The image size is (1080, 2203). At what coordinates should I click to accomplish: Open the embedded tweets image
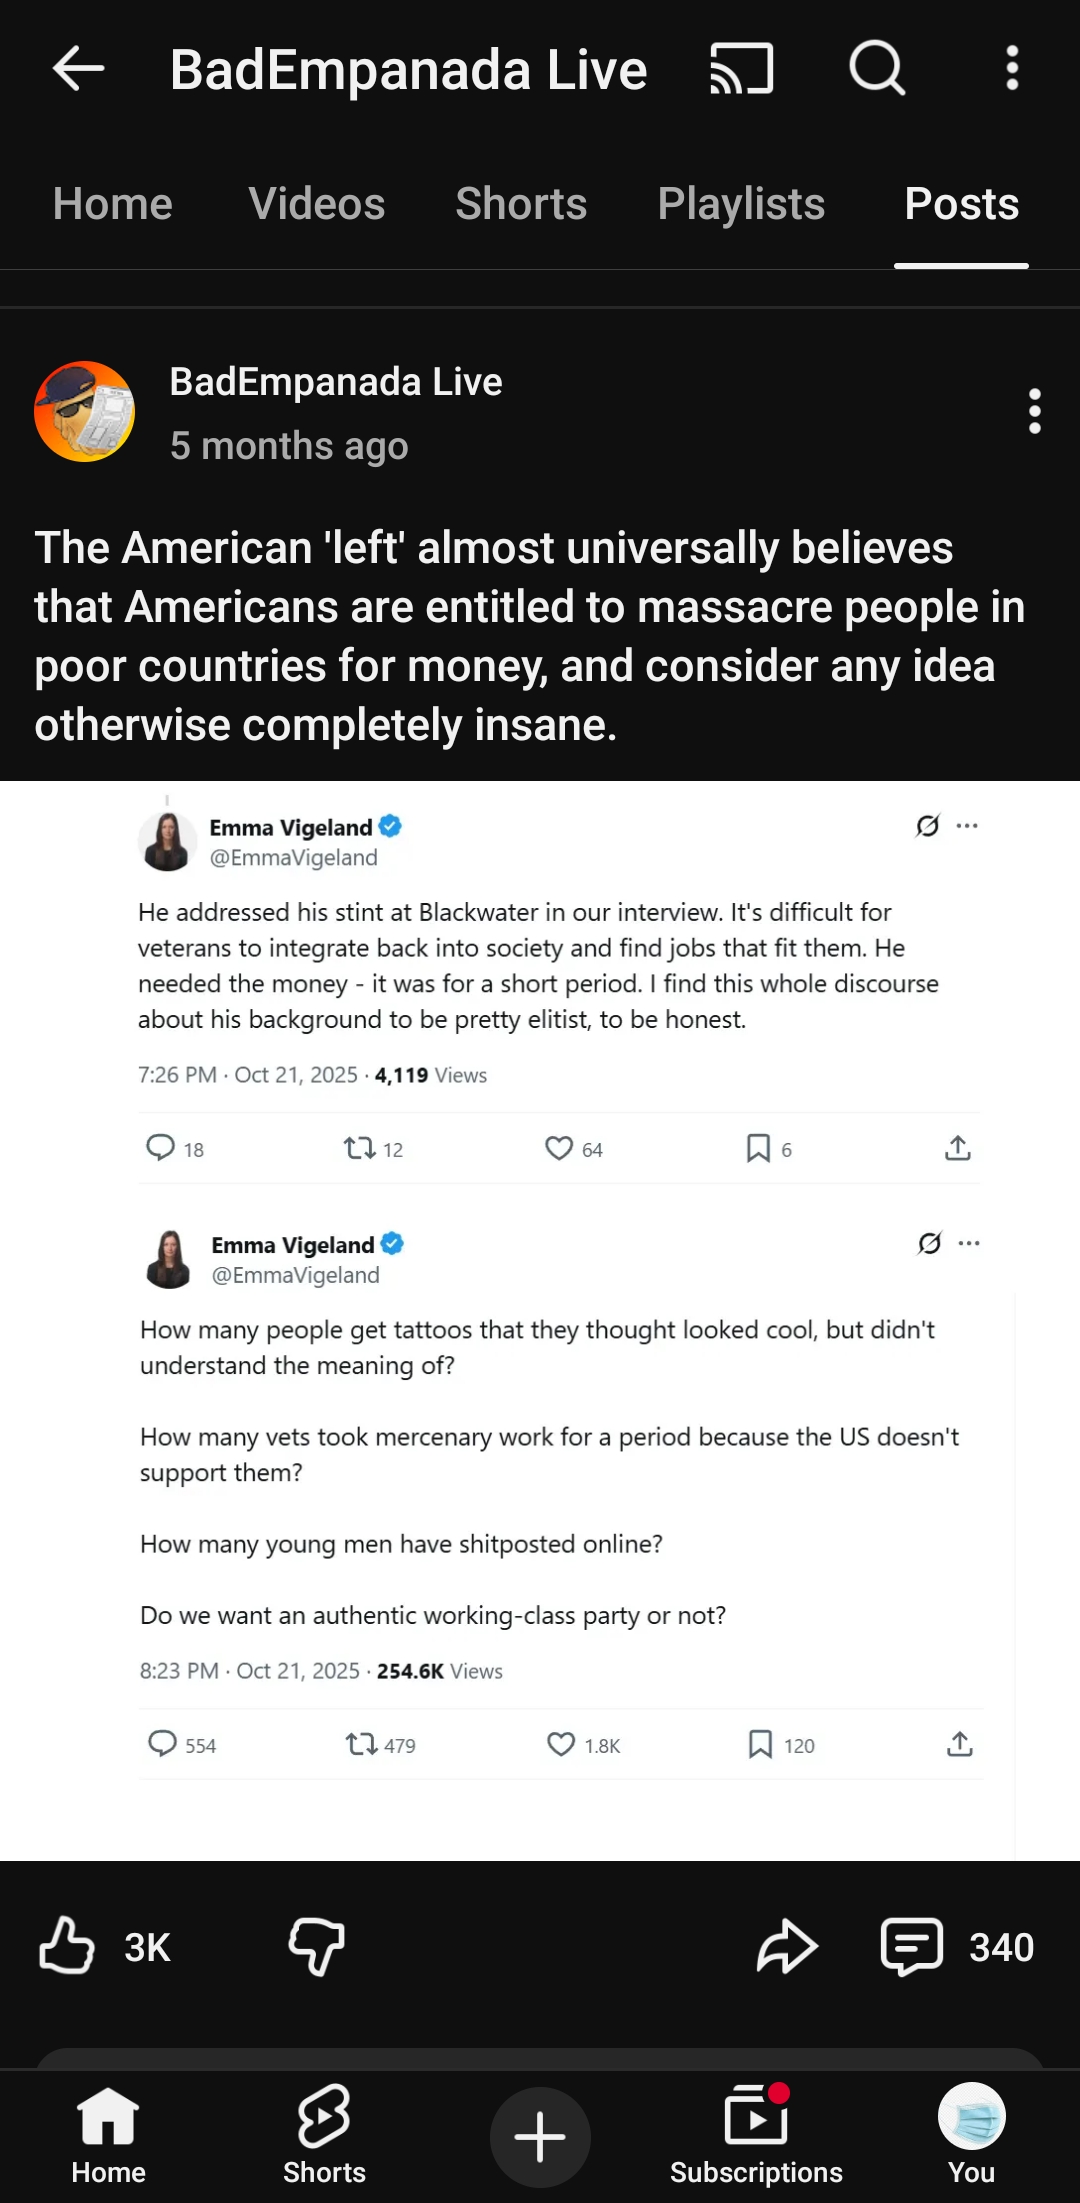(x=540, y=1320)
